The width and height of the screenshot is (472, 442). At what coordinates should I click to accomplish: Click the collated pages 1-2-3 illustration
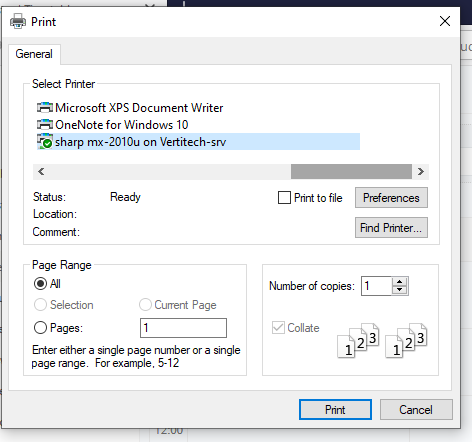382,340
